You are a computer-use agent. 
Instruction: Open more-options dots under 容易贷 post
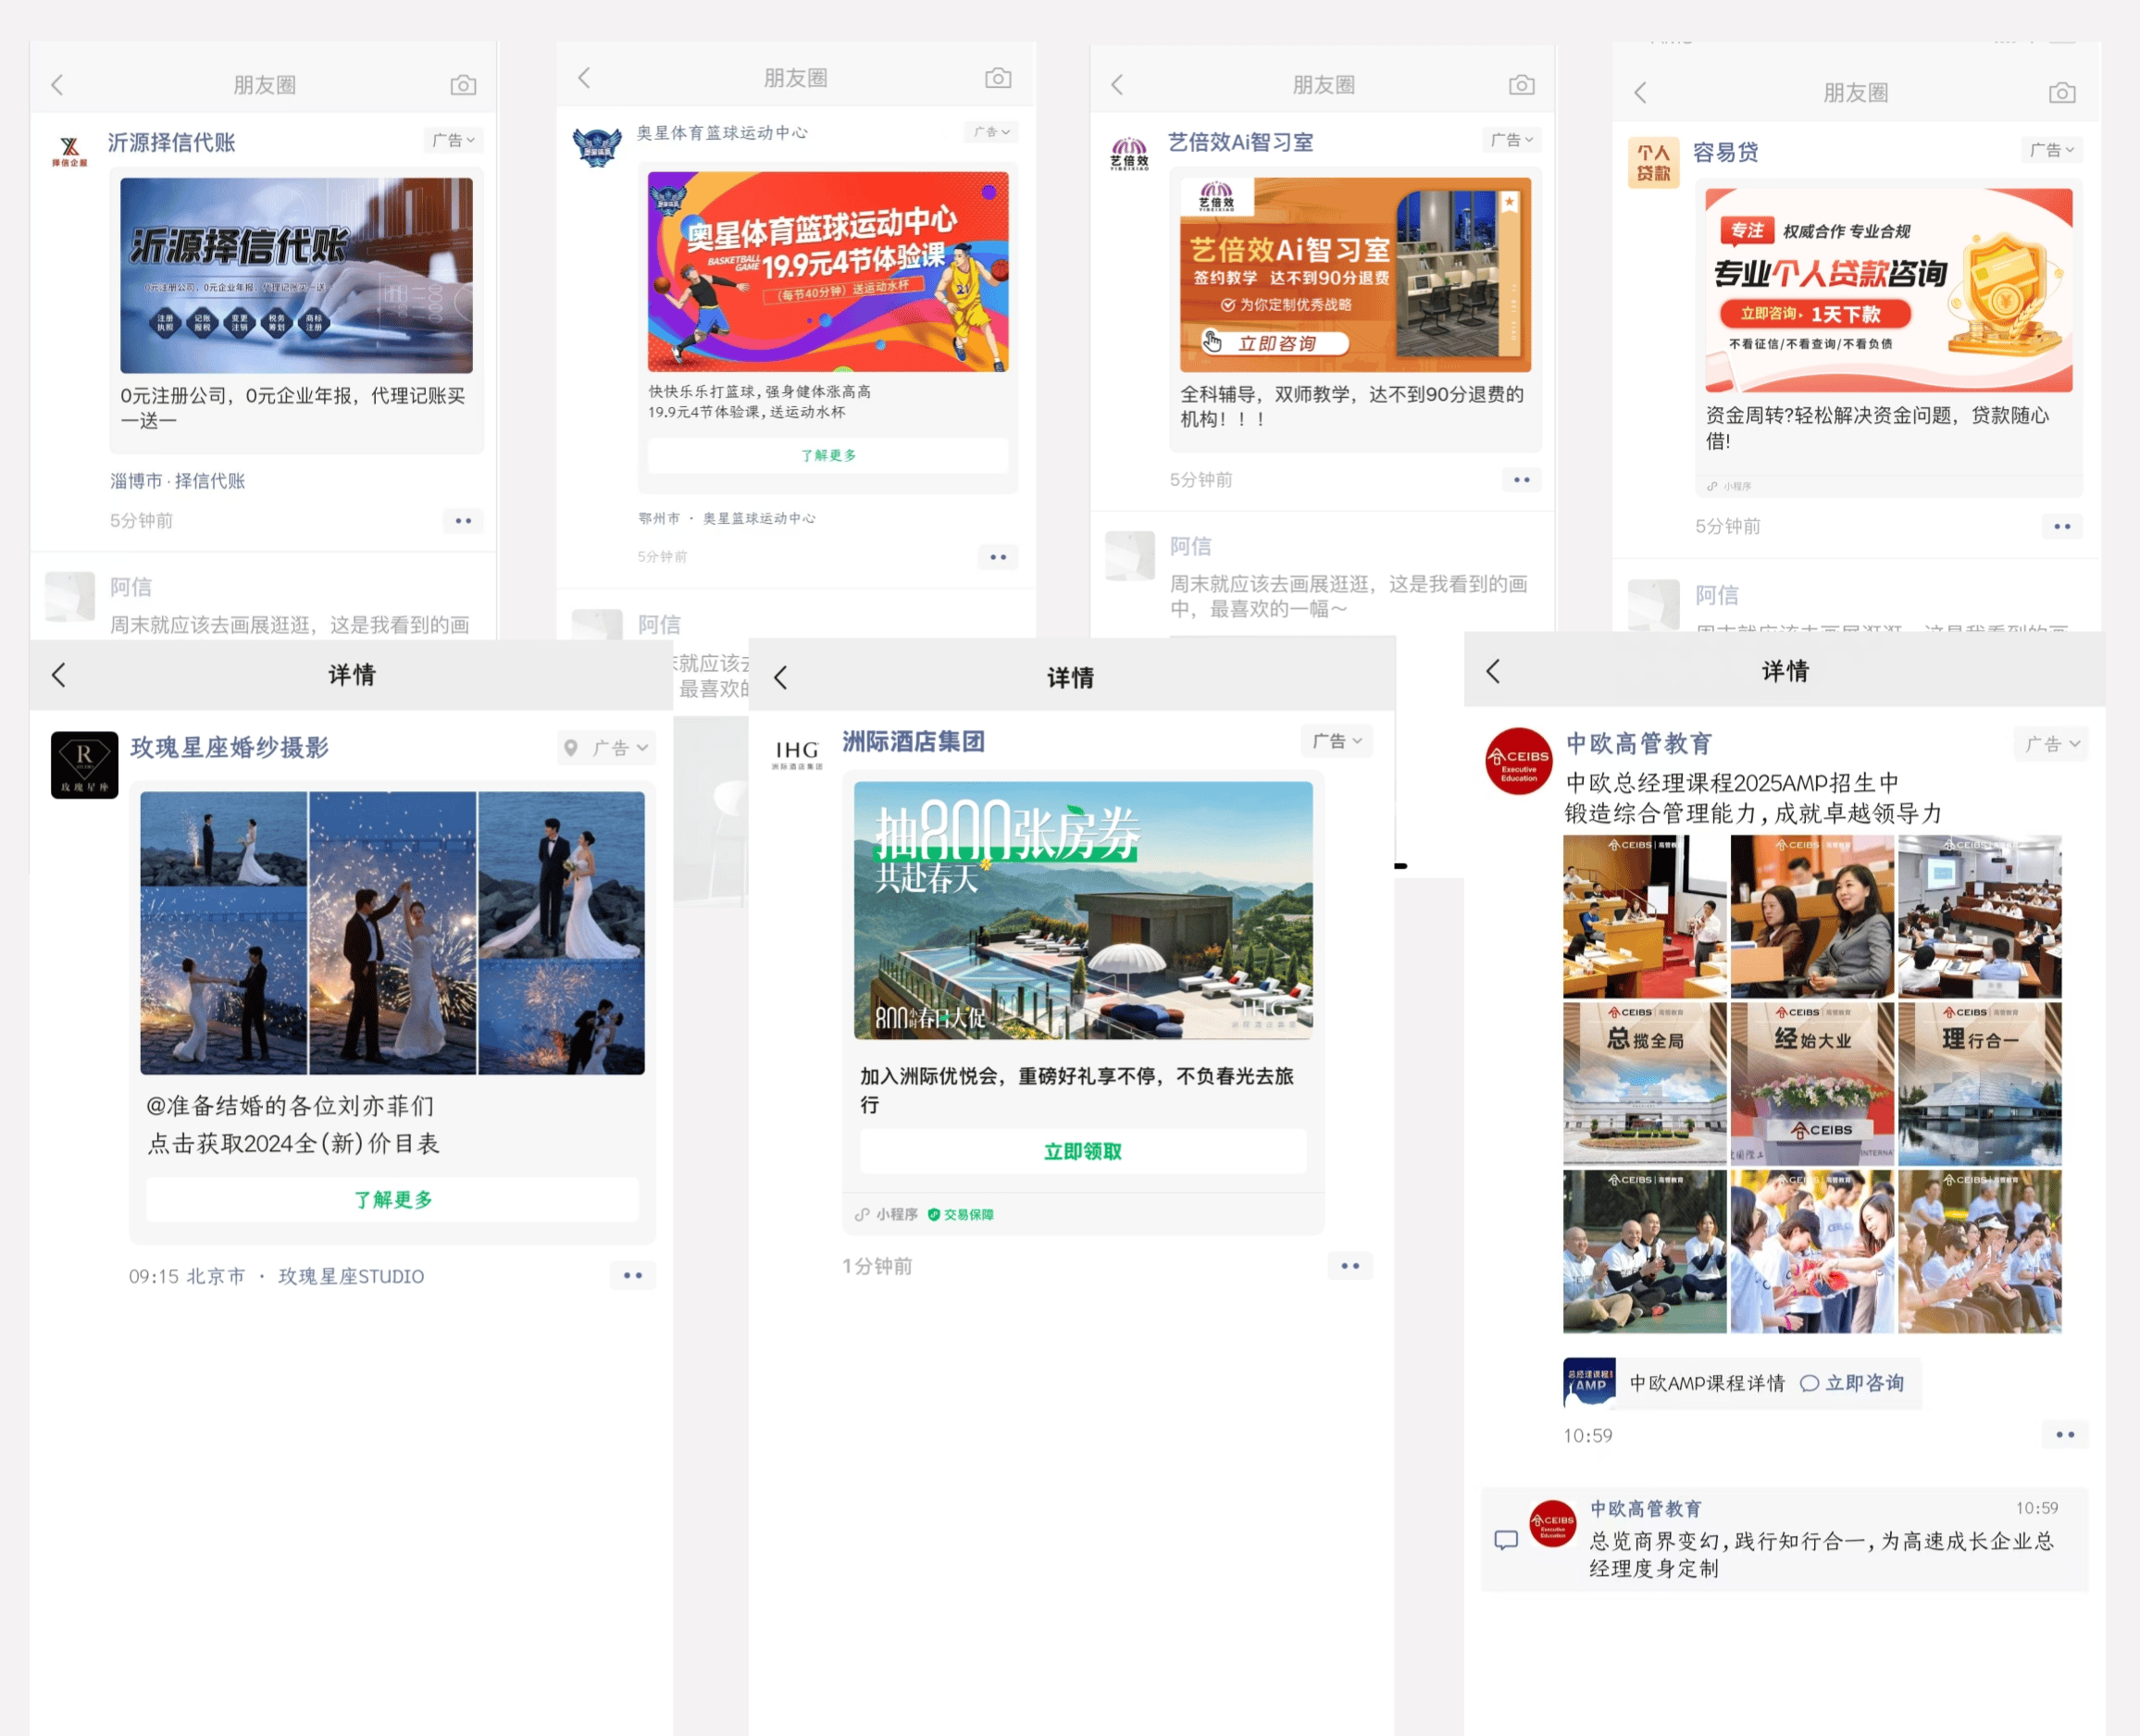click(2063, 526)
